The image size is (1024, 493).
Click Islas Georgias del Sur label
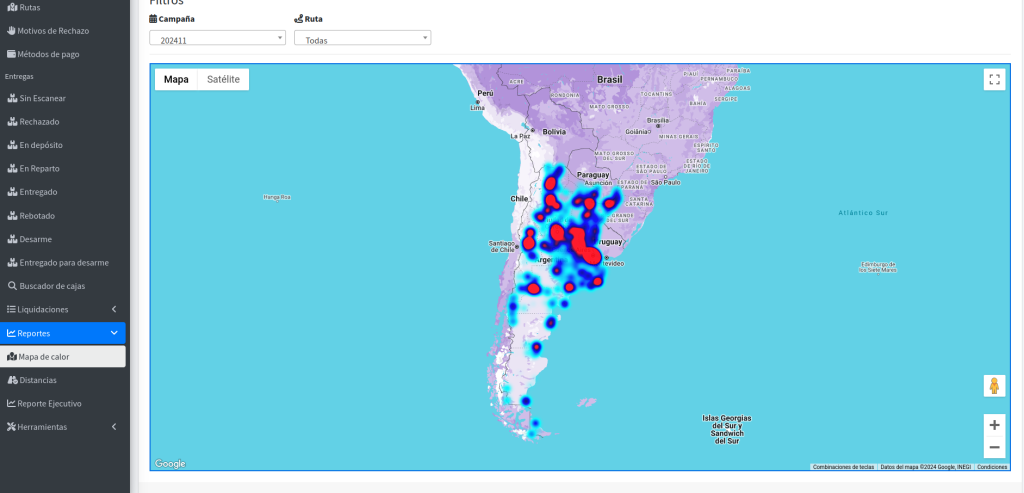click(727, 430)
